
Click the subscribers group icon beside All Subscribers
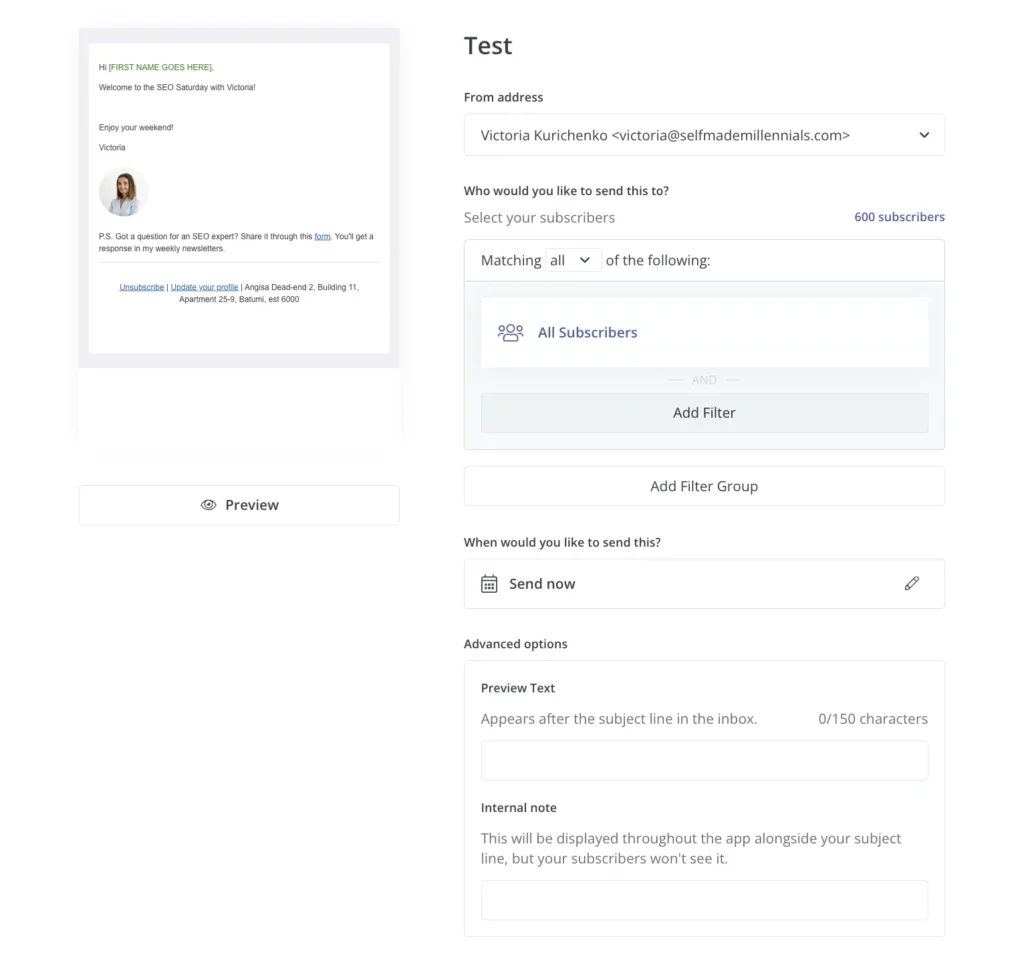(511, 332)
